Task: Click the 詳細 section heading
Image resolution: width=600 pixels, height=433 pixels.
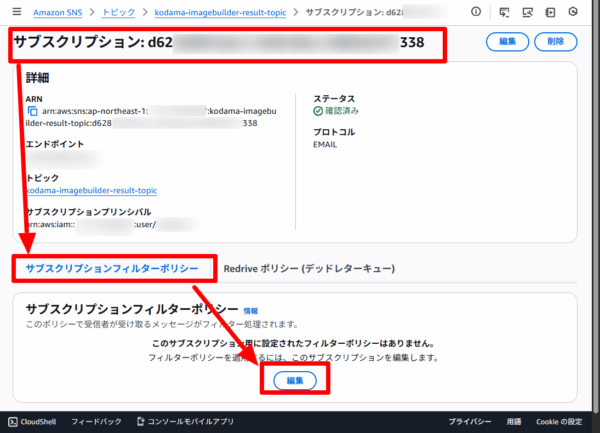Action: point(38,78)
